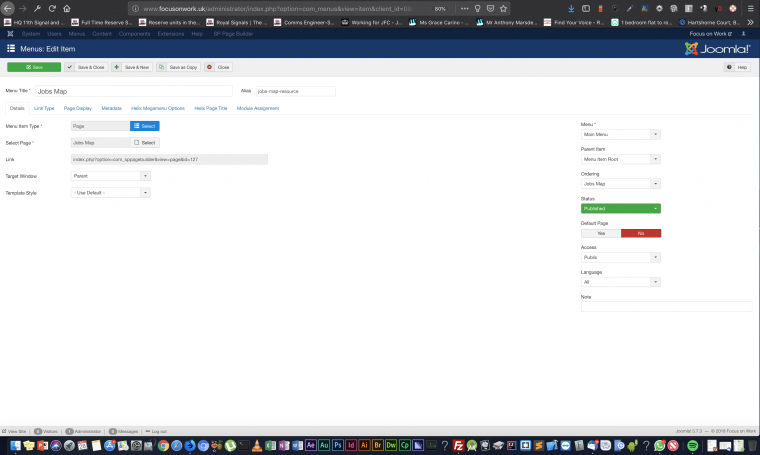Switch to the Metadata tab
Screen dimensions: 760x455
point(111,108)
